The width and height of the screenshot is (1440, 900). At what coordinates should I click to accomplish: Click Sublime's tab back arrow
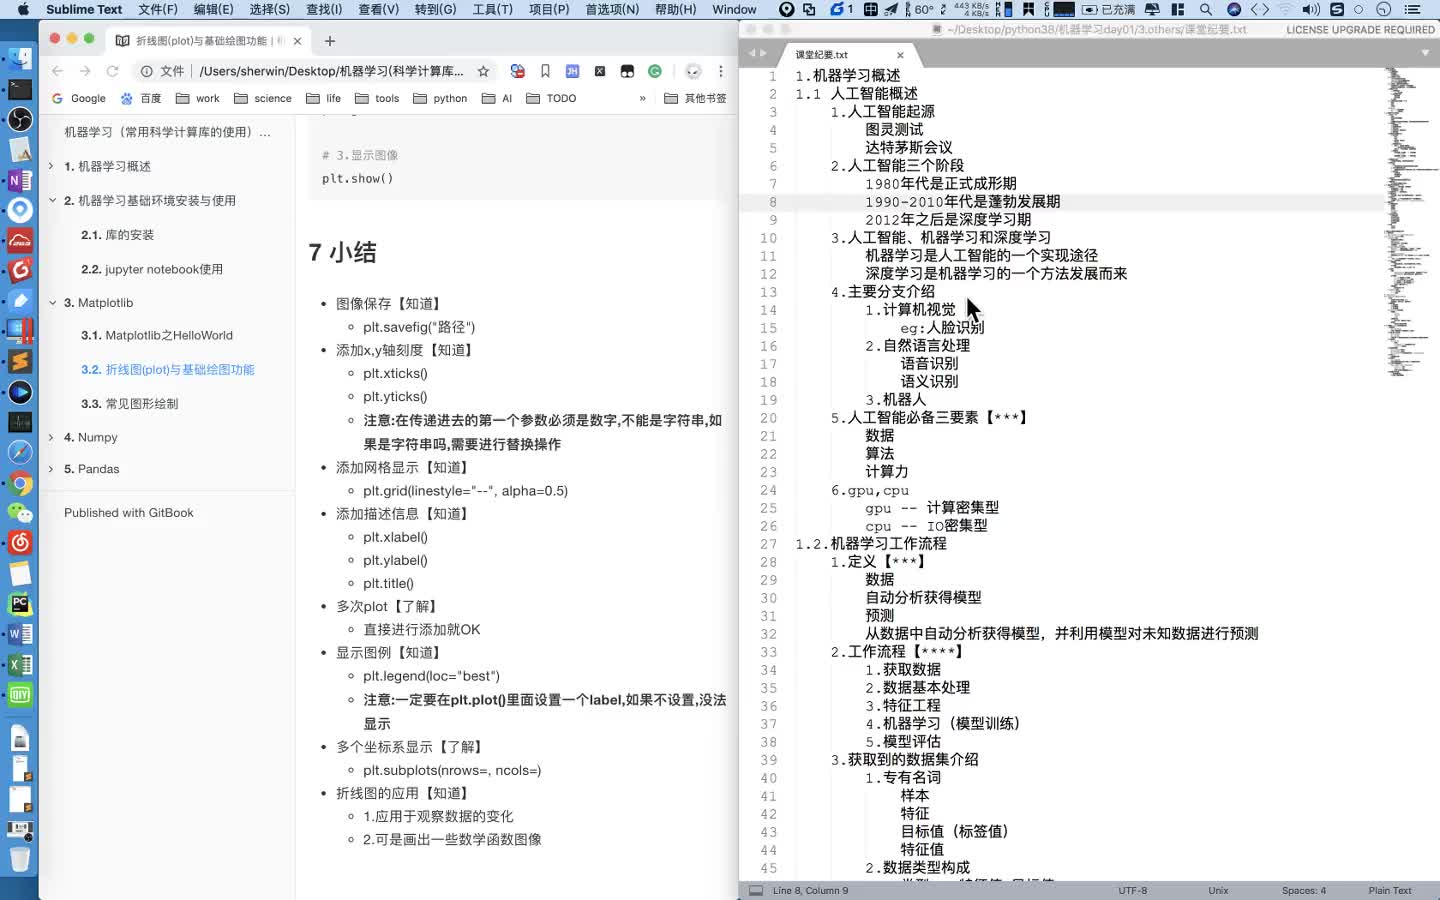pos(751,53)
